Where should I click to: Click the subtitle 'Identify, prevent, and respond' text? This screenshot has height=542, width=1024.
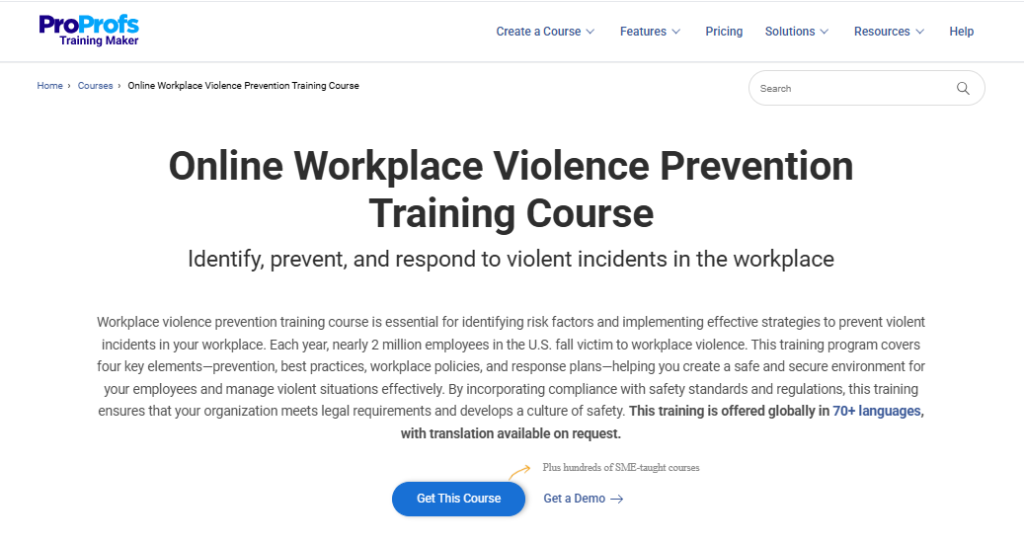(511, 259)
